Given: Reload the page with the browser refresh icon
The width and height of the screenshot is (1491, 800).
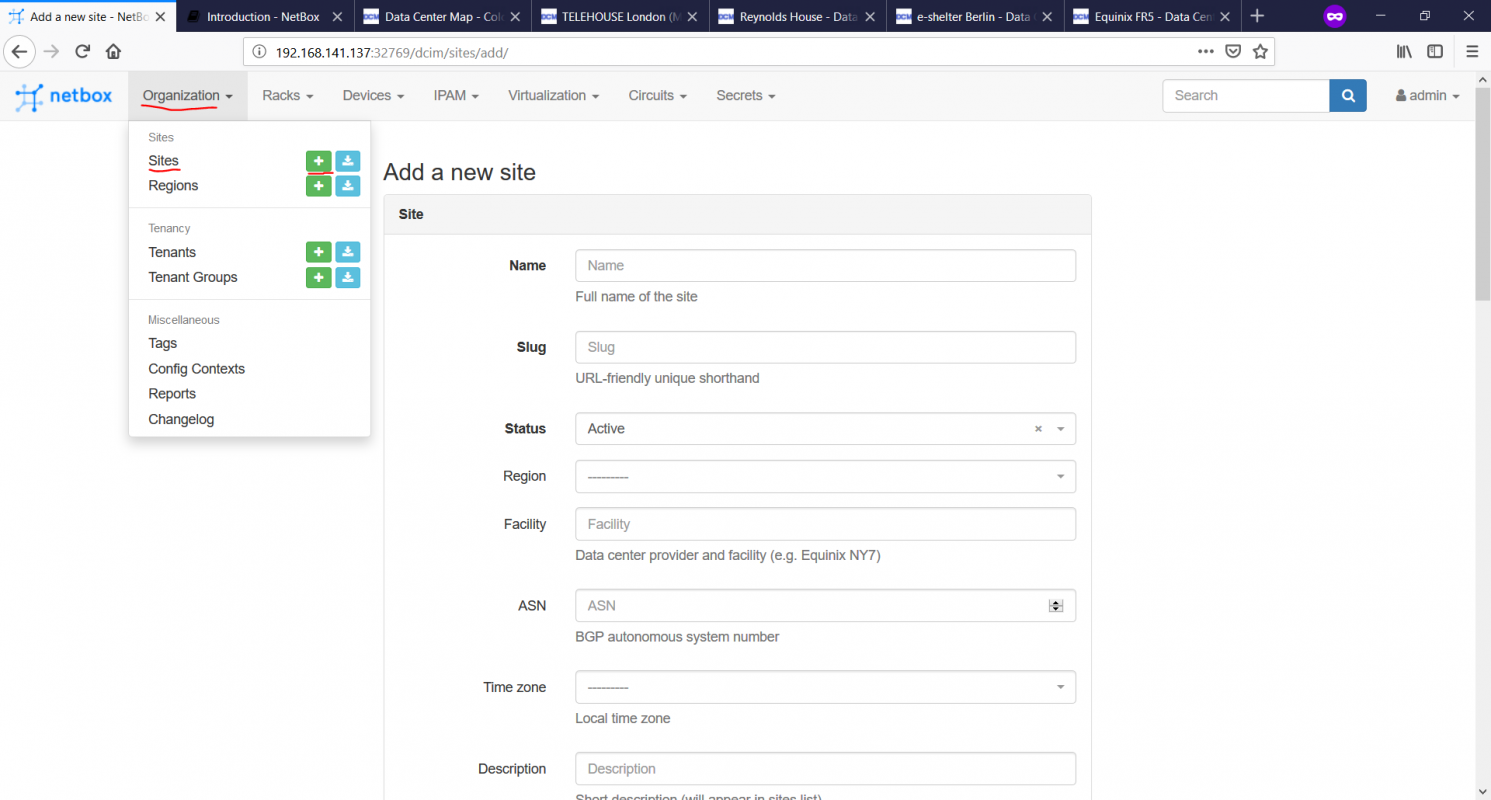Looking at the screenshot, I should pos(83,52).
